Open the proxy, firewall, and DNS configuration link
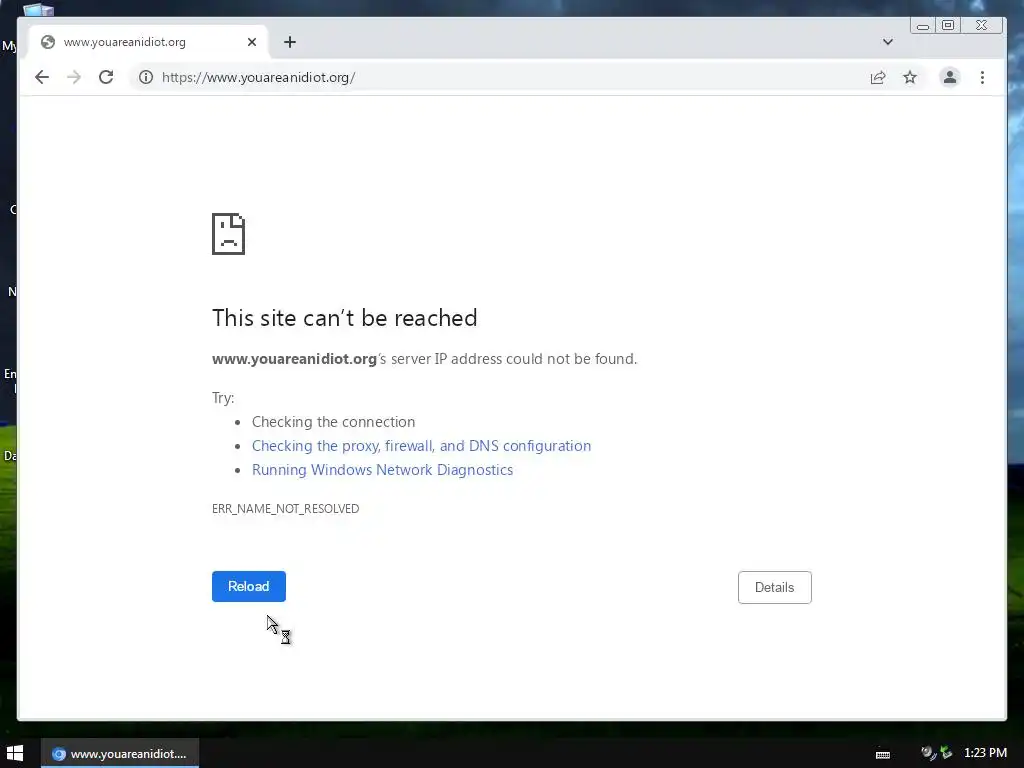1024x768 pixels. 421,445
